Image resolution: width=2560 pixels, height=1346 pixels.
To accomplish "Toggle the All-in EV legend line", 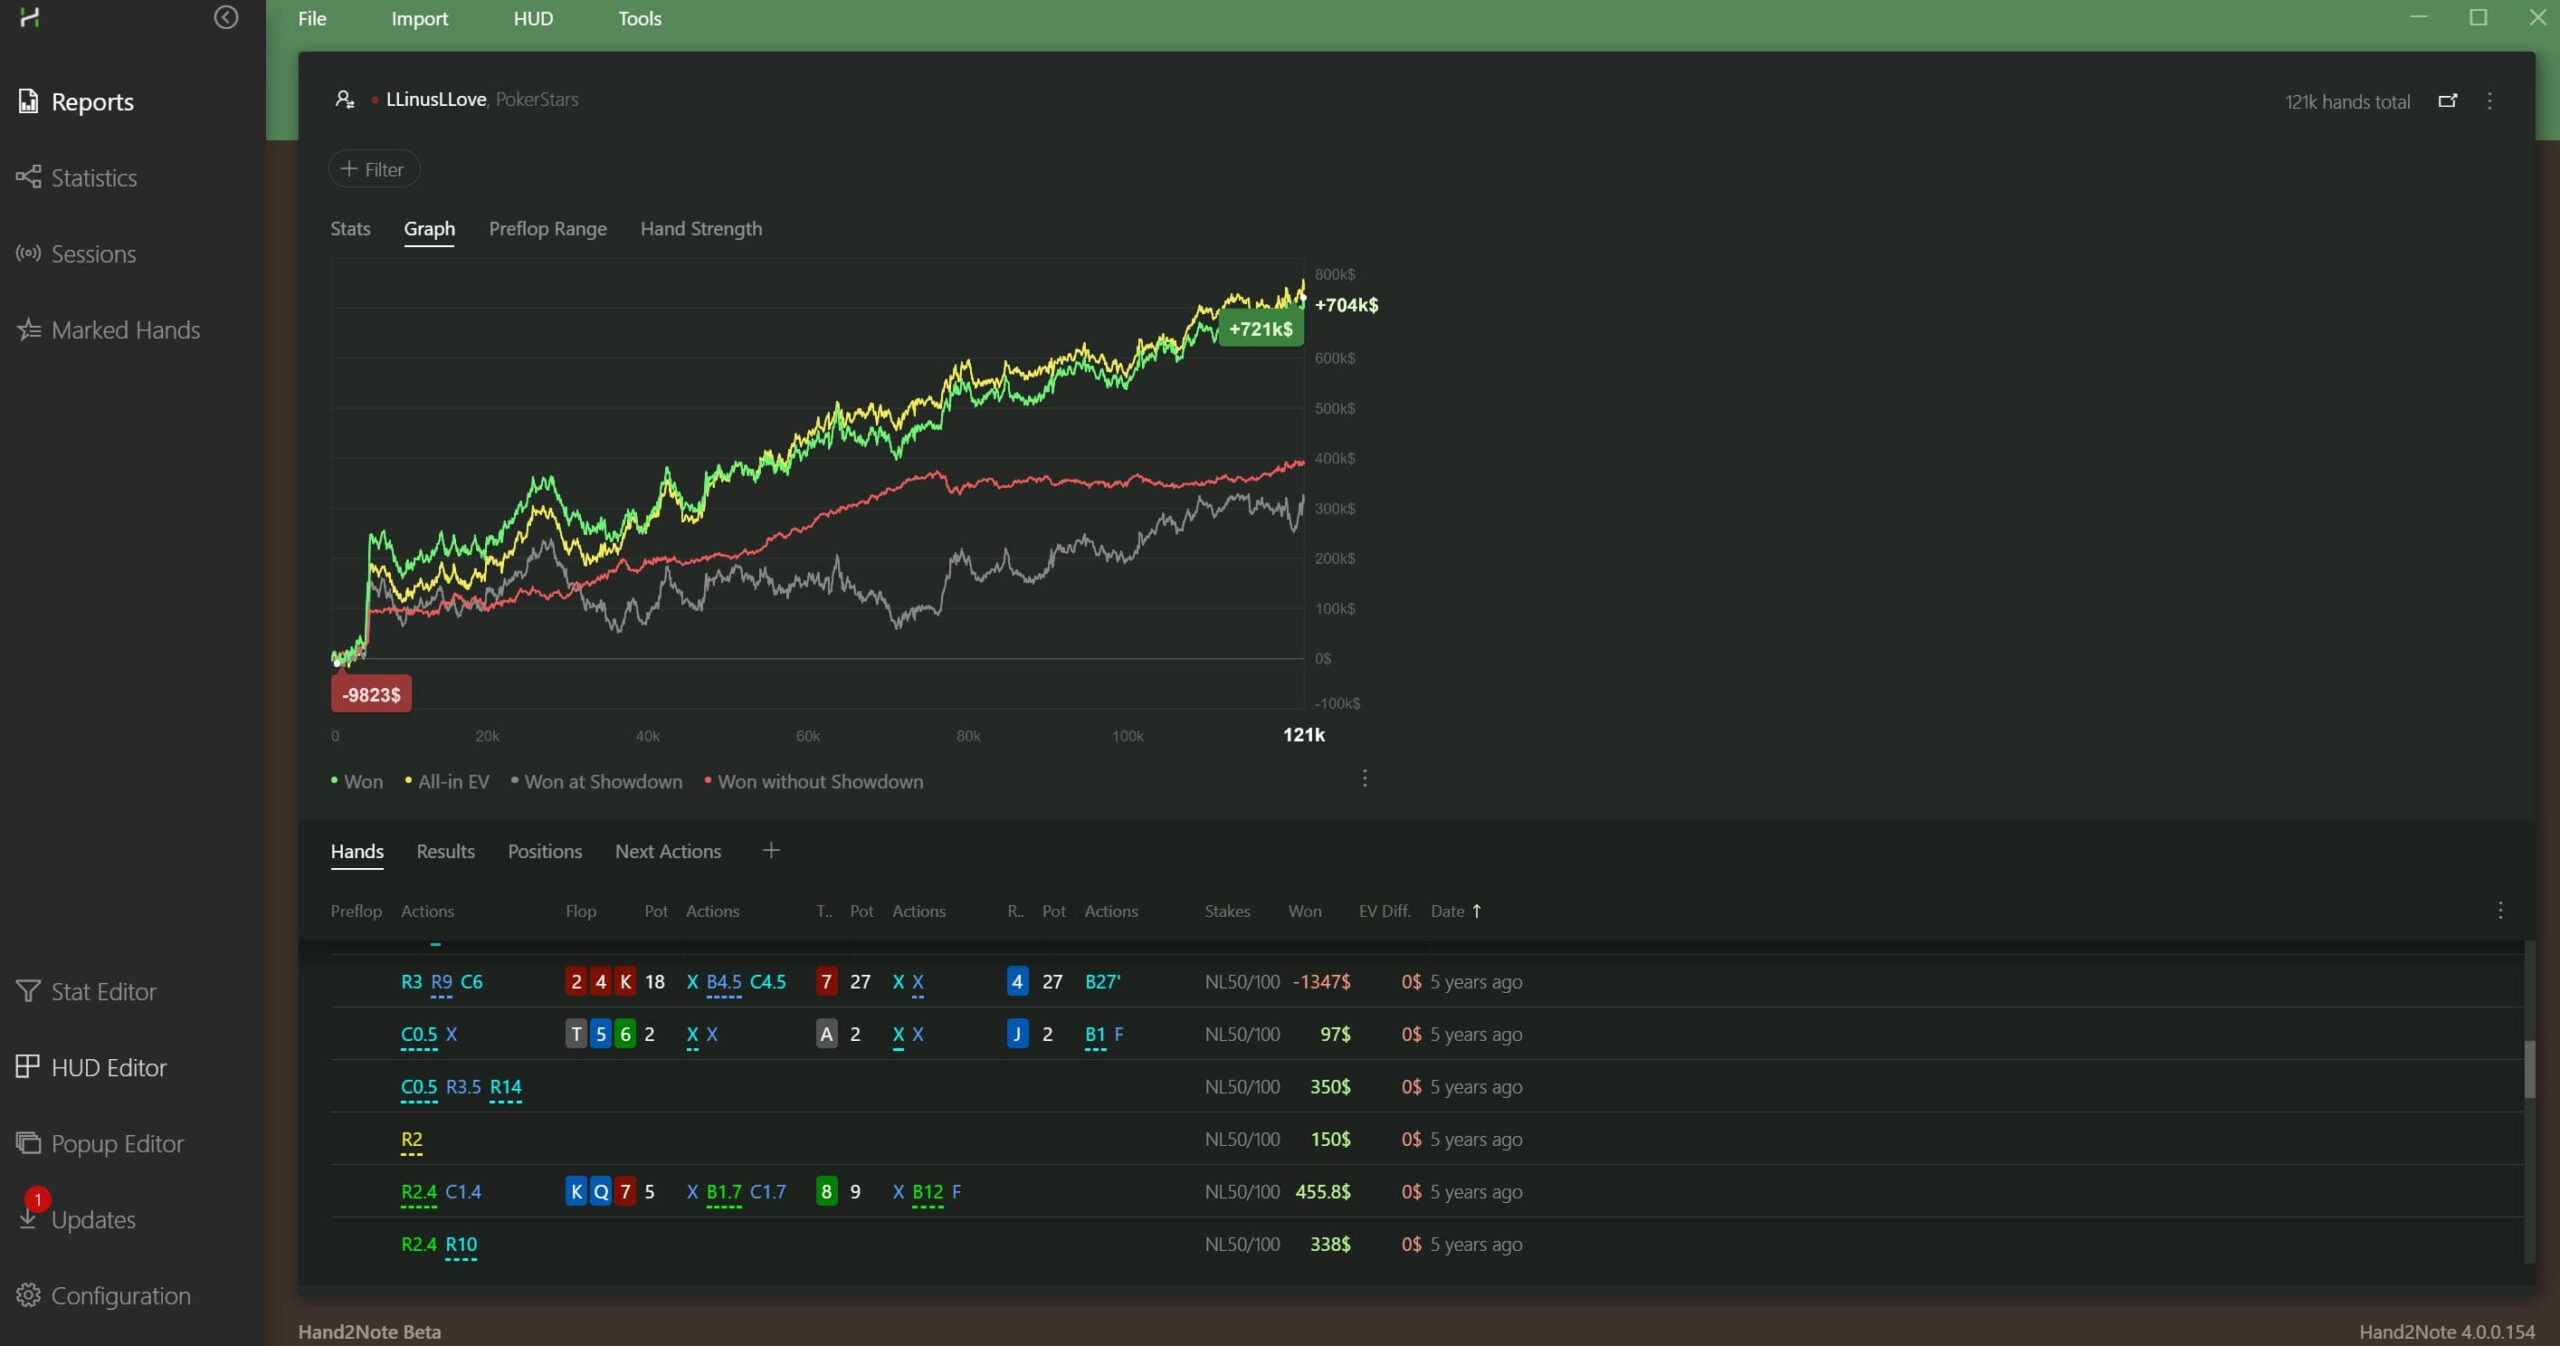I will pos(452,782).
